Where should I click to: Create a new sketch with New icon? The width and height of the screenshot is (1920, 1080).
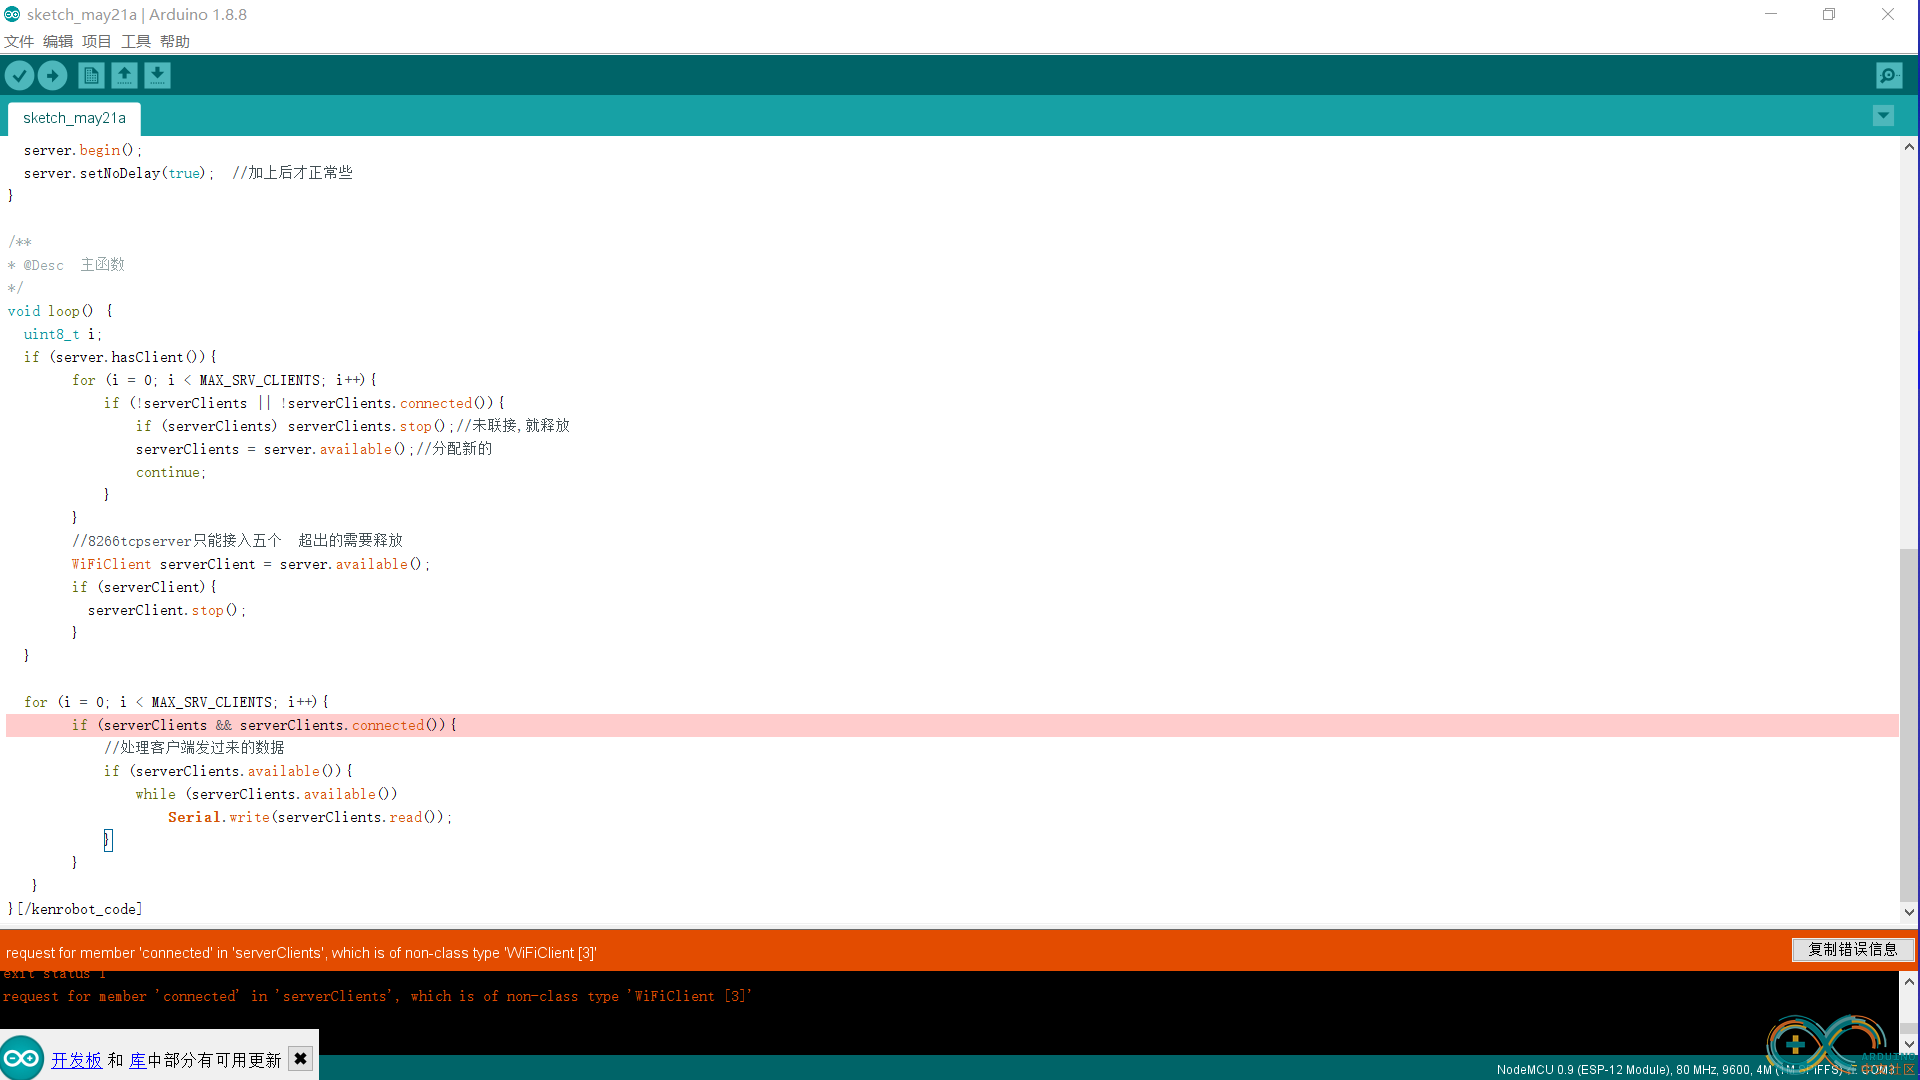click(91, 75)
